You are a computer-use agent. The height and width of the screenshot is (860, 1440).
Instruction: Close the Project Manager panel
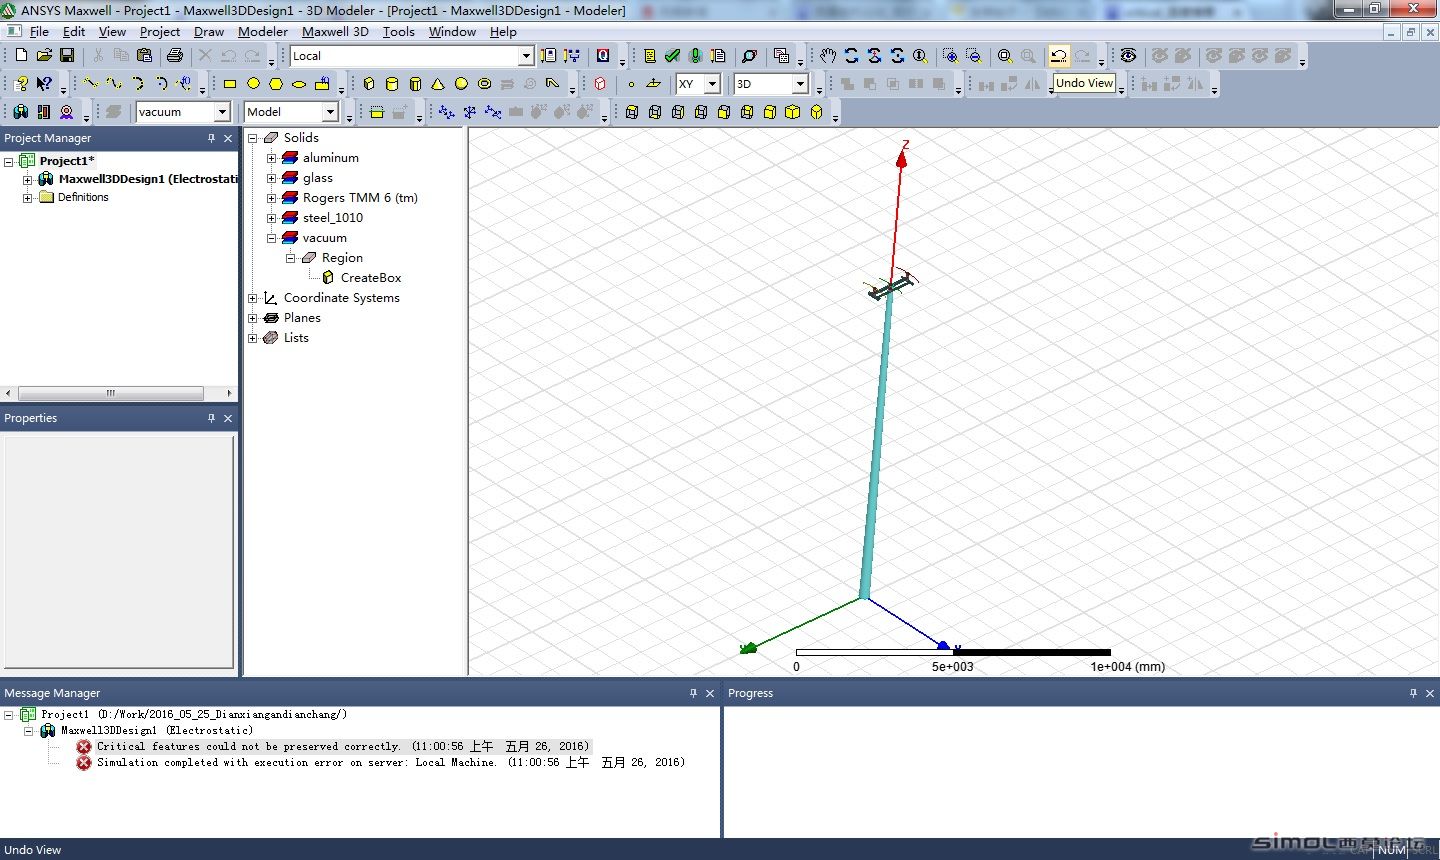[228, 138]
